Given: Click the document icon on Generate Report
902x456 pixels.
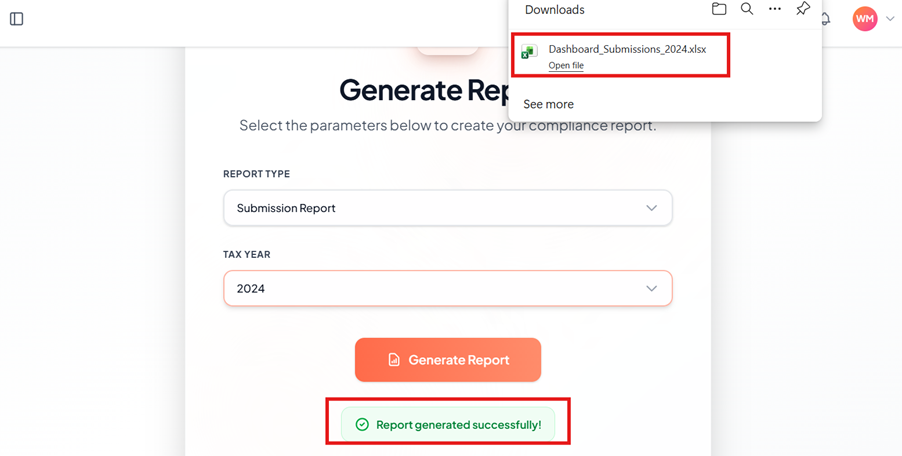Looking at the screenshot, I should pos(394,360).
